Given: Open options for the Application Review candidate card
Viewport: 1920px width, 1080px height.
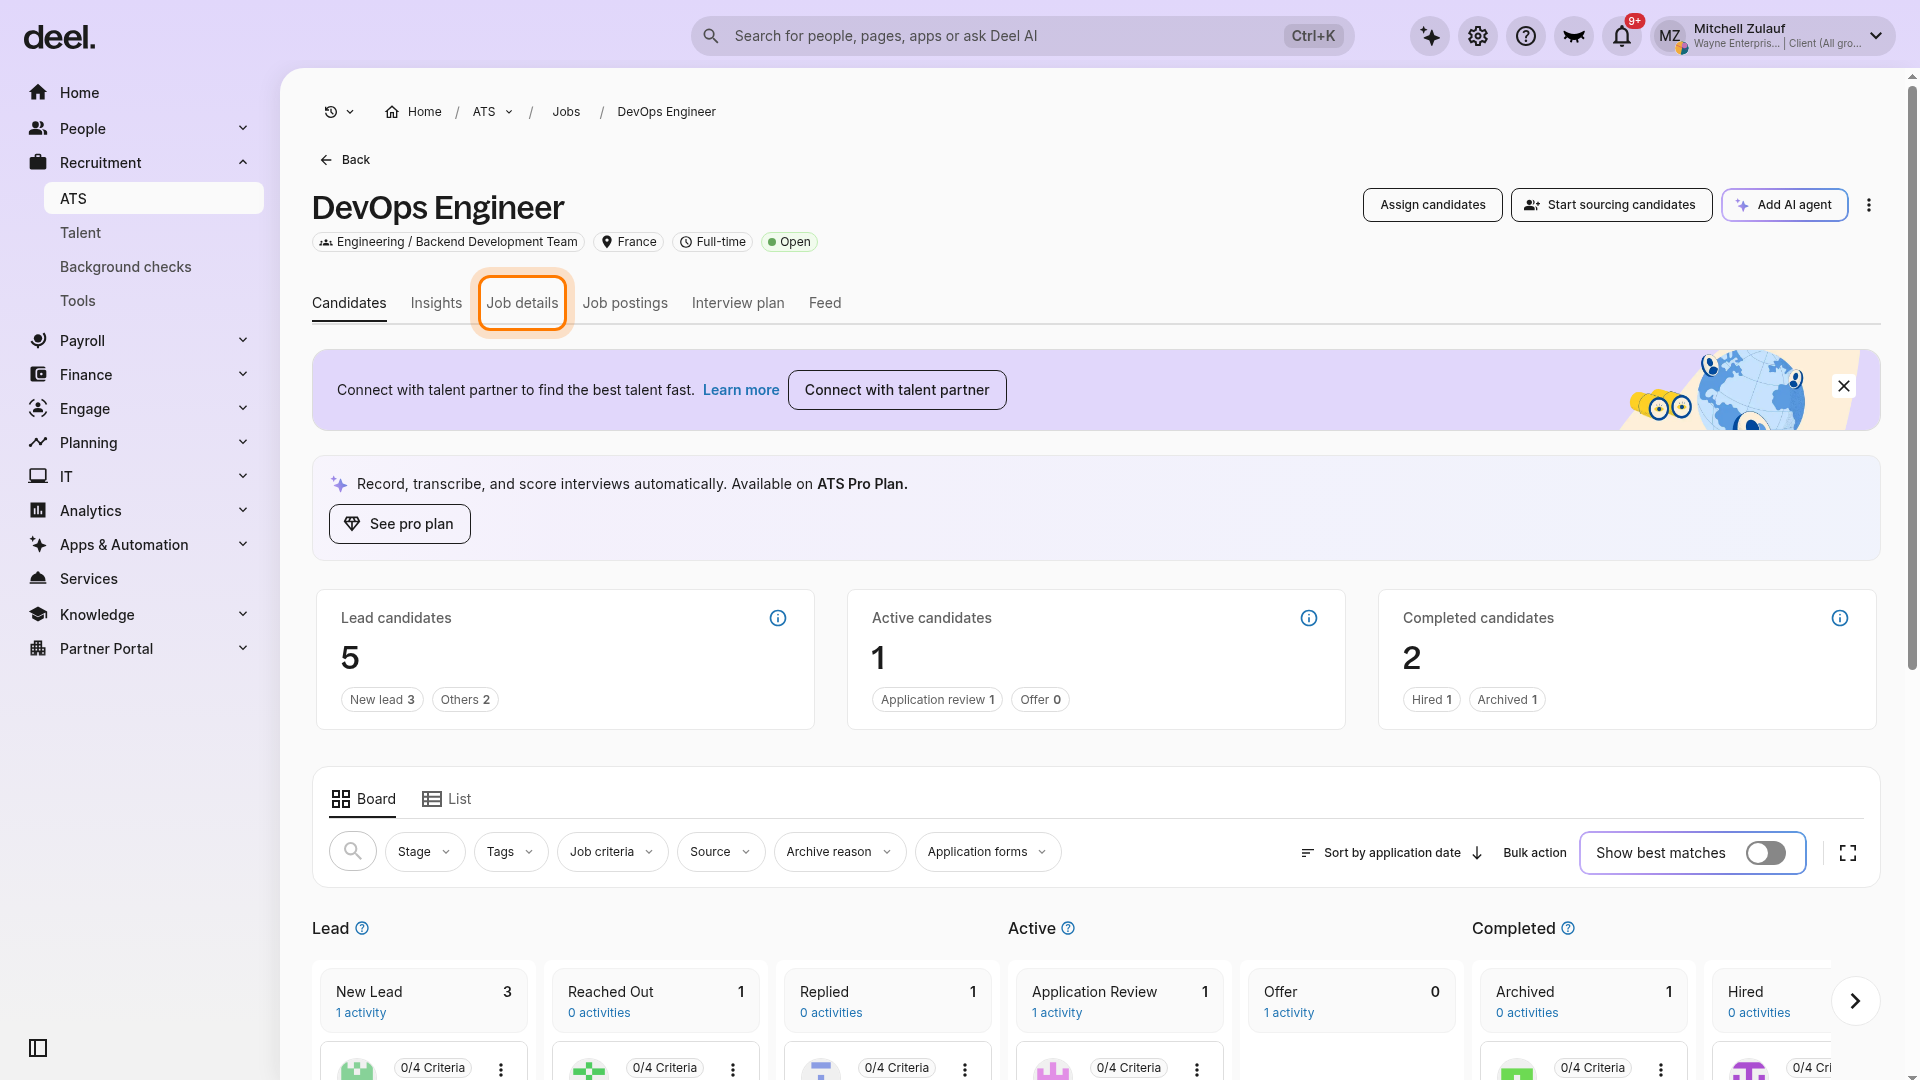Looking at the screenshot, I should (x=1197, y=1069).
